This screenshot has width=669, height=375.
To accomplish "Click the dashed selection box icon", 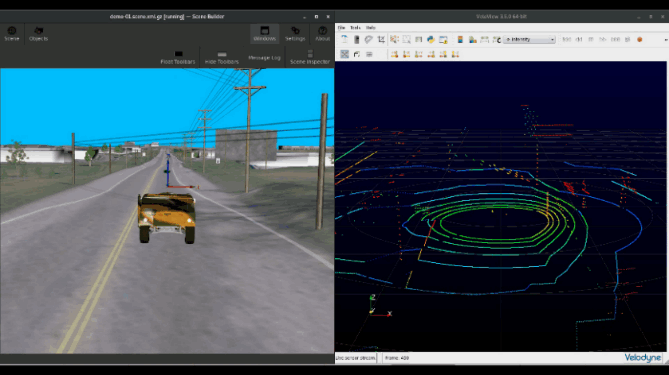I will (x=406, y=40).
